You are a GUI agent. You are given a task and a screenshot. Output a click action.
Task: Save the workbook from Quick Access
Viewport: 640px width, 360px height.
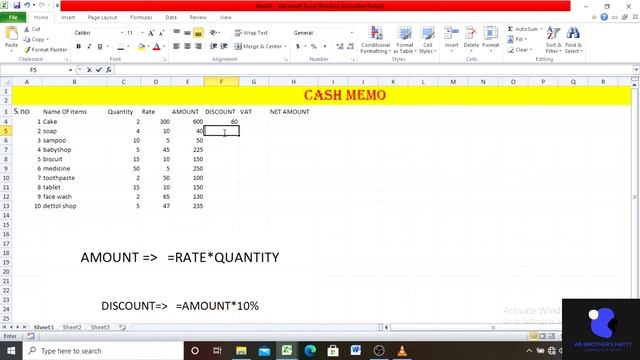17,5
